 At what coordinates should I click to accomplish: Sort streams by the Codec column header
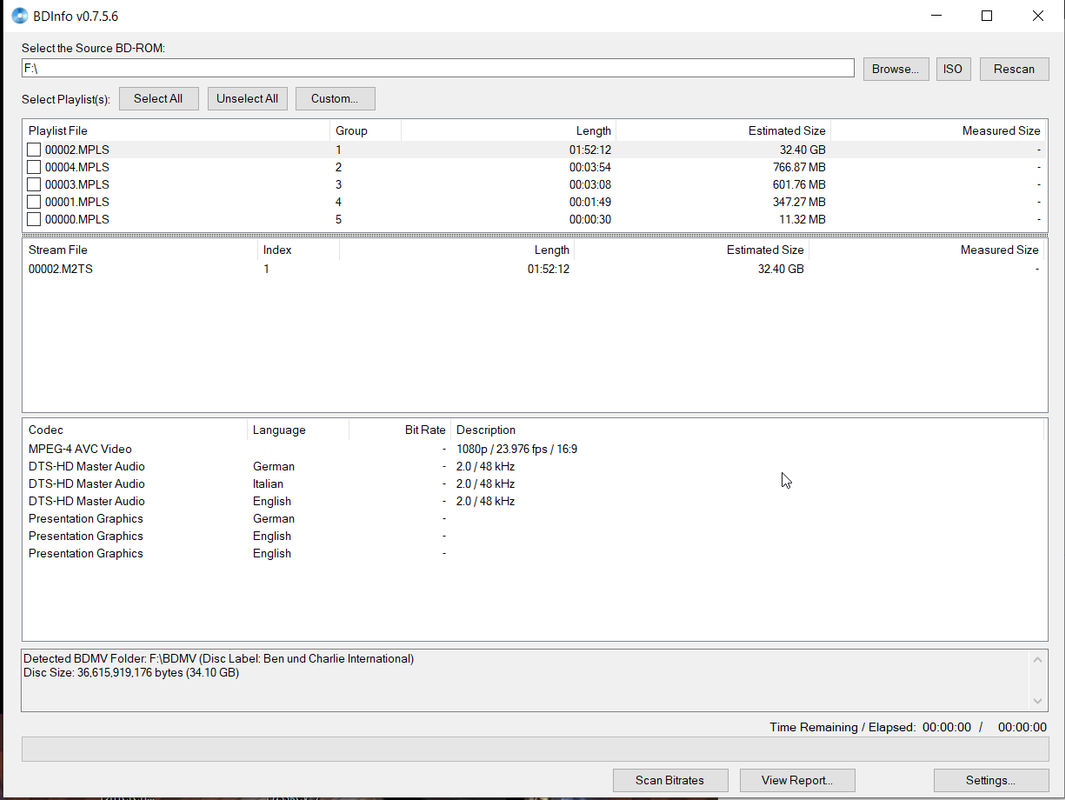[x=135, y=430]
